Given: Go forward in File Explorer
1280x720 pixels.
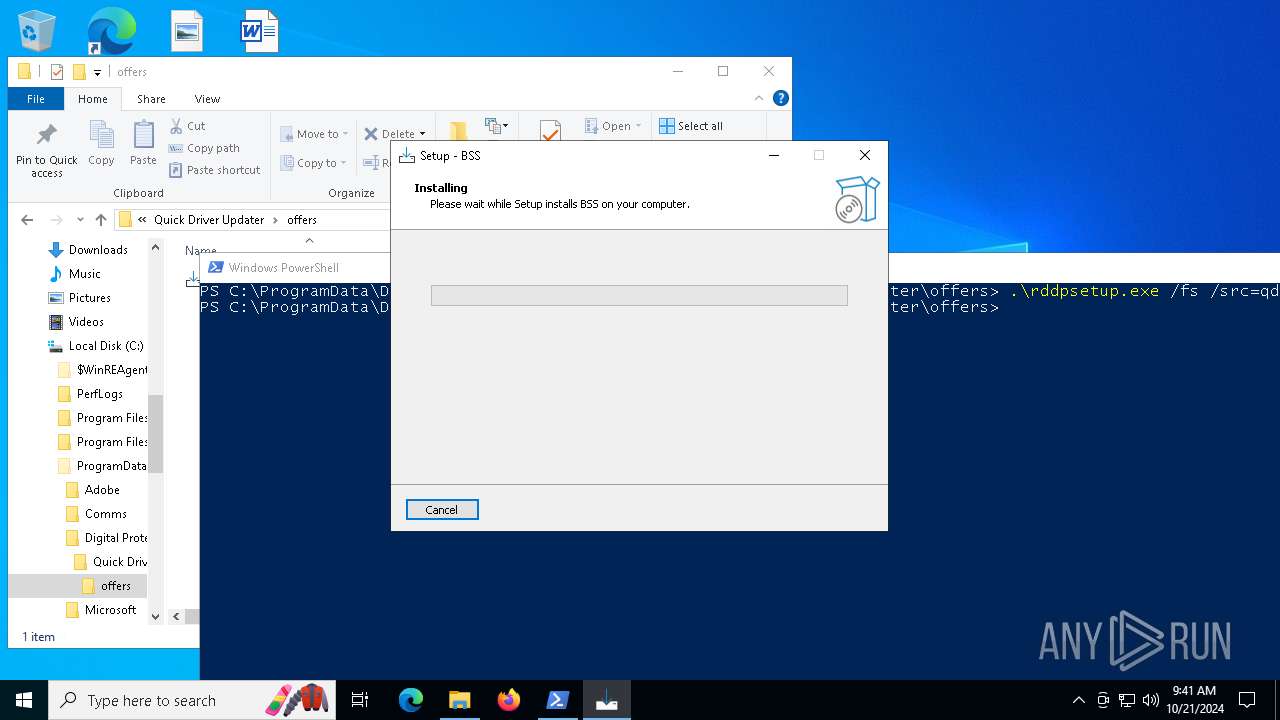Looking at the screenshot, I should point(57,220).
